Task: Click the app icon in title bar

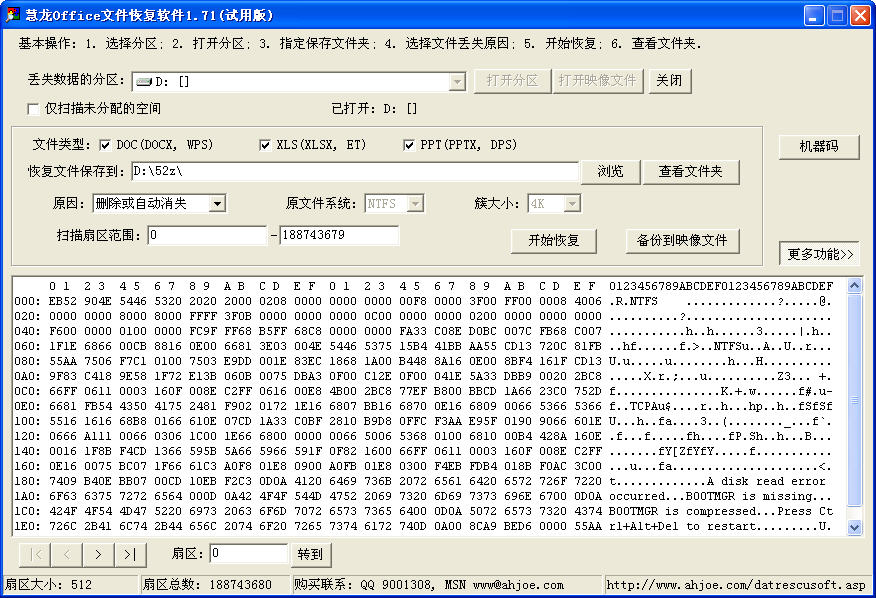Action: click(12, 15)
